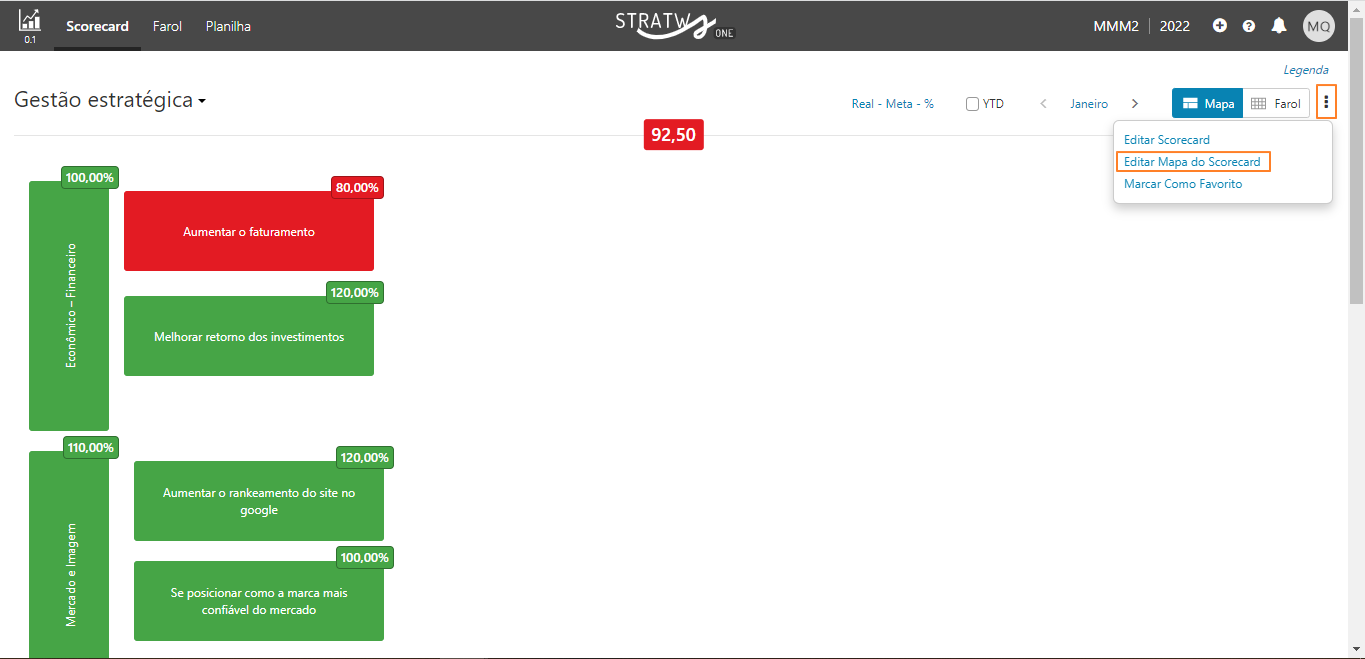Open Aumentar o rankeamento do site card

point(259,501)
